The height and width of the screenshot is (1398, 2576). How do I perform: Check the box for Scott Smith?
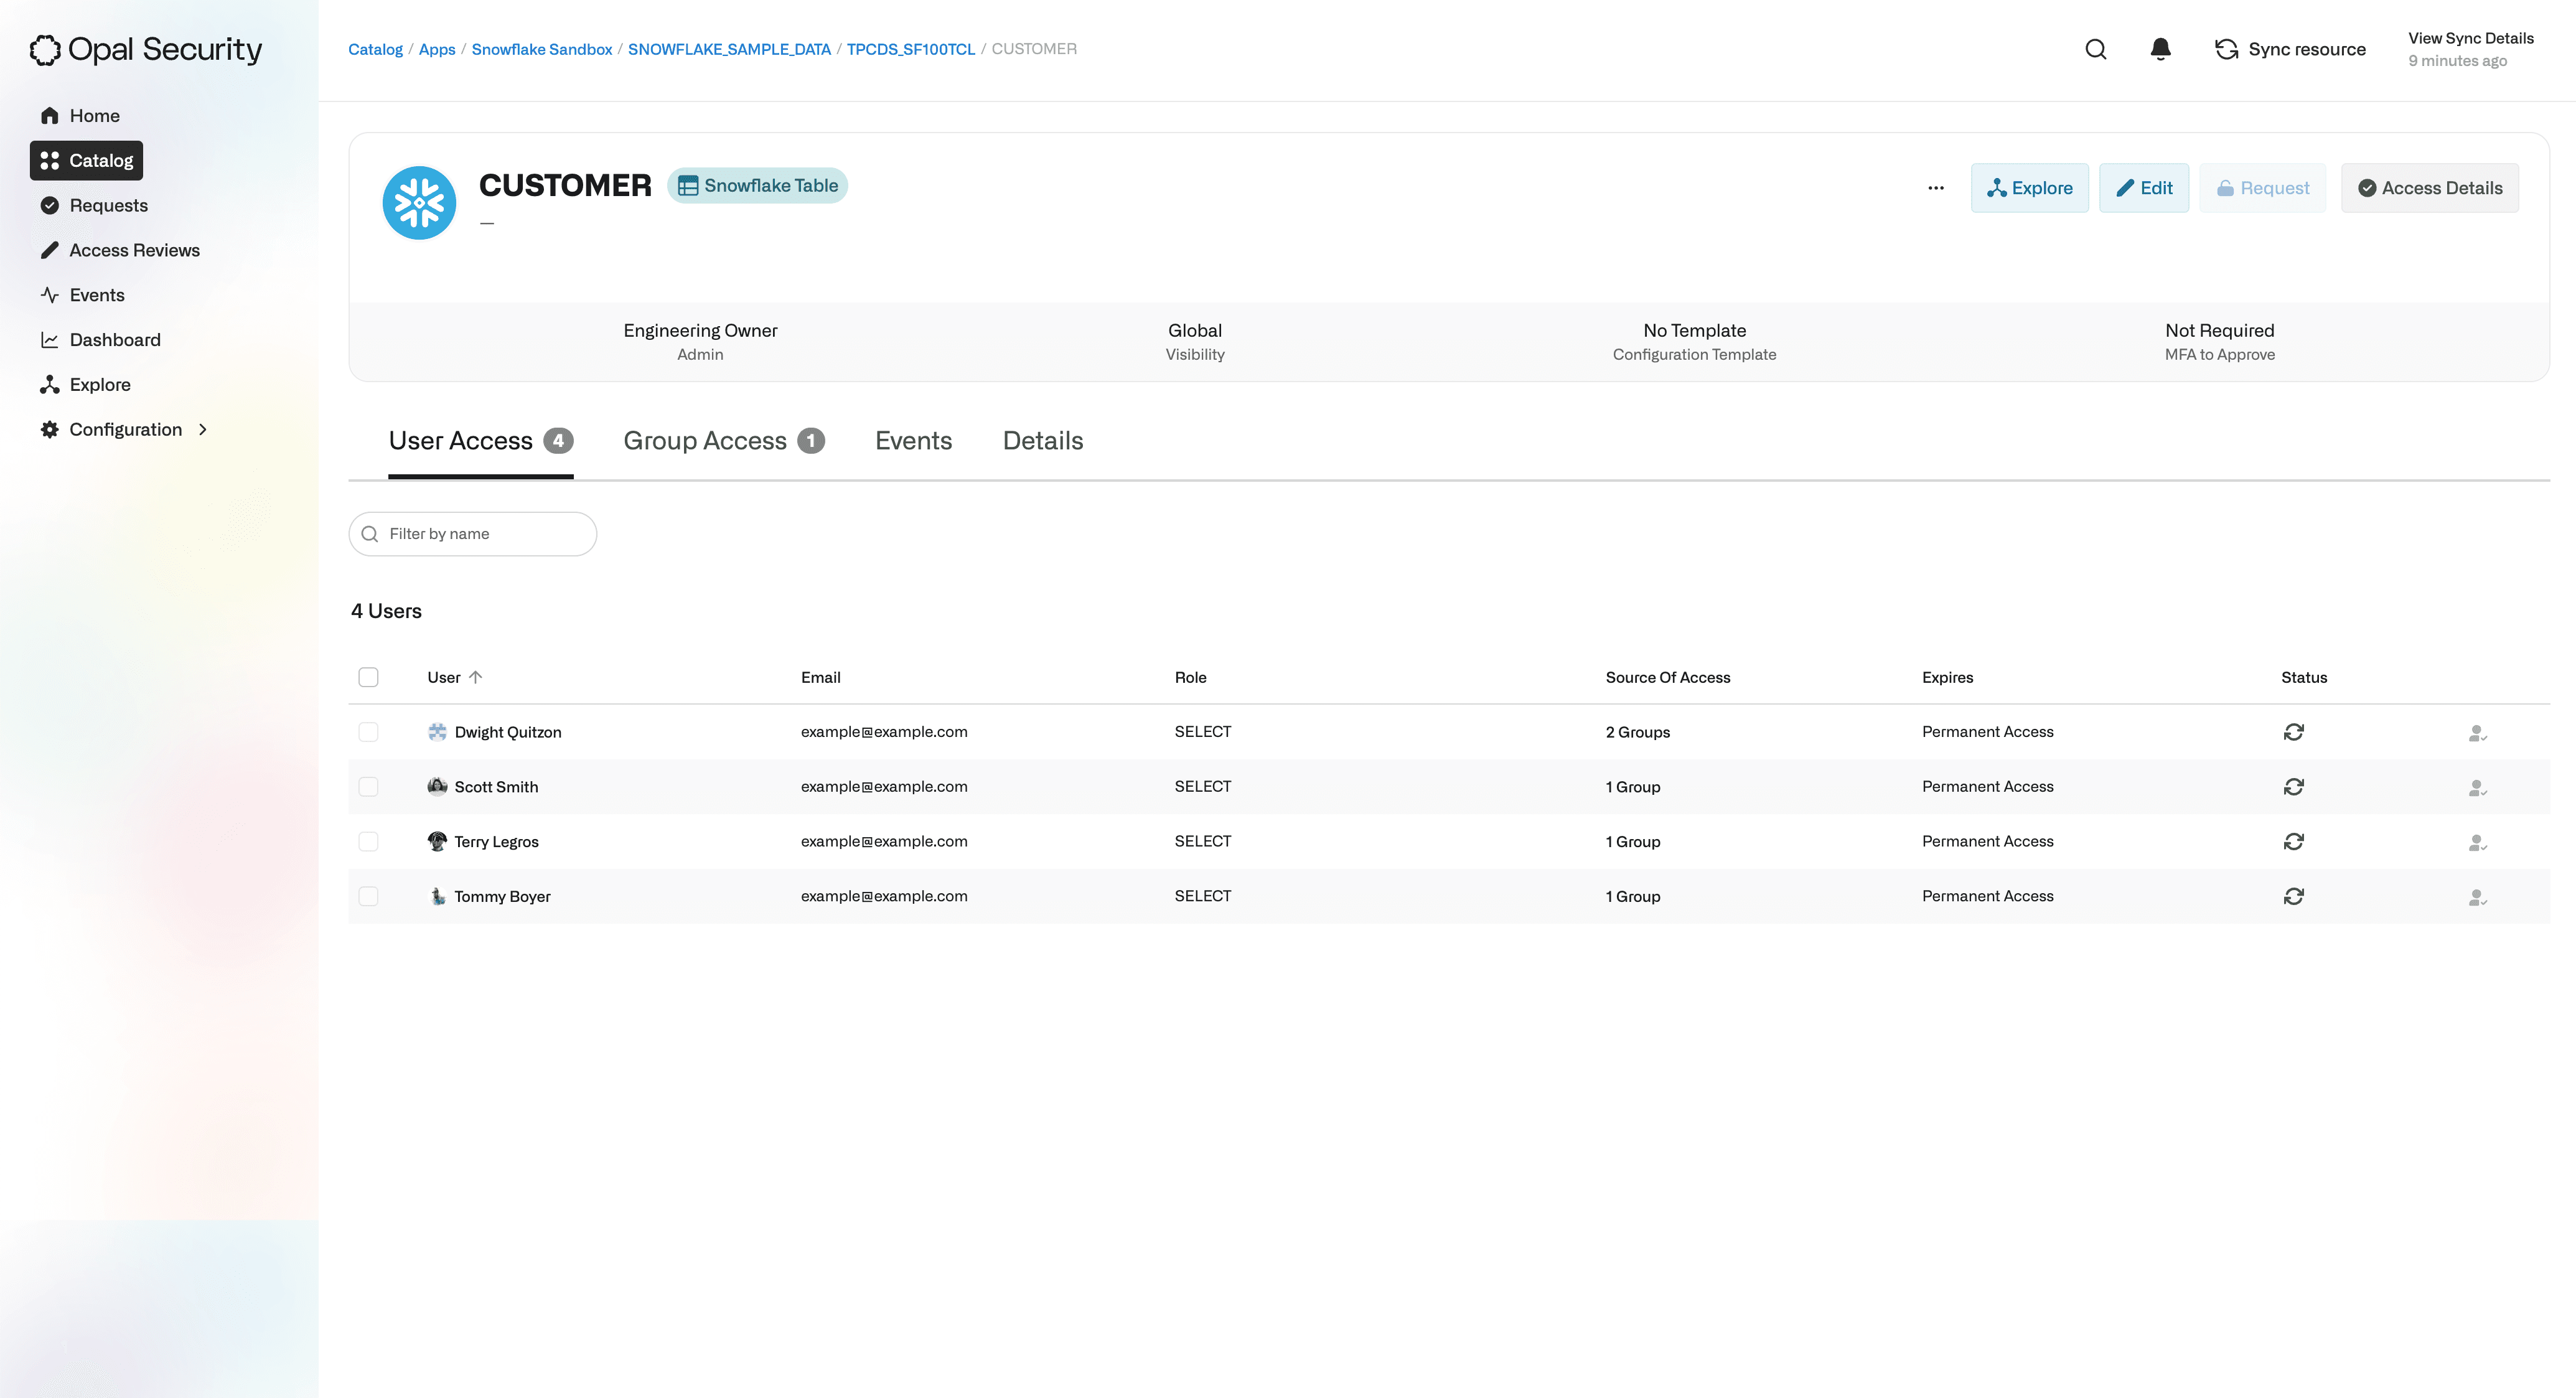pos(368,787)
